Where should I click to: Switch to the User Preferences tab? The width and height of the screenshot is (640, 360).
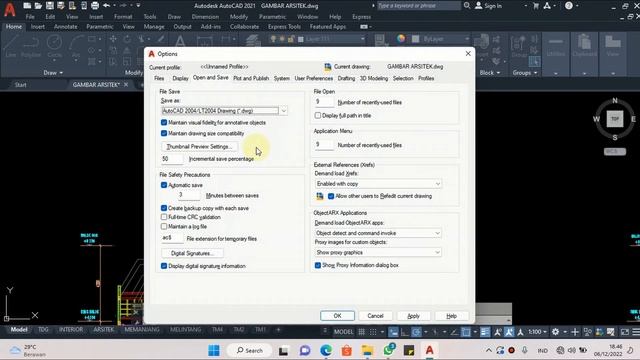pos(313,78)
